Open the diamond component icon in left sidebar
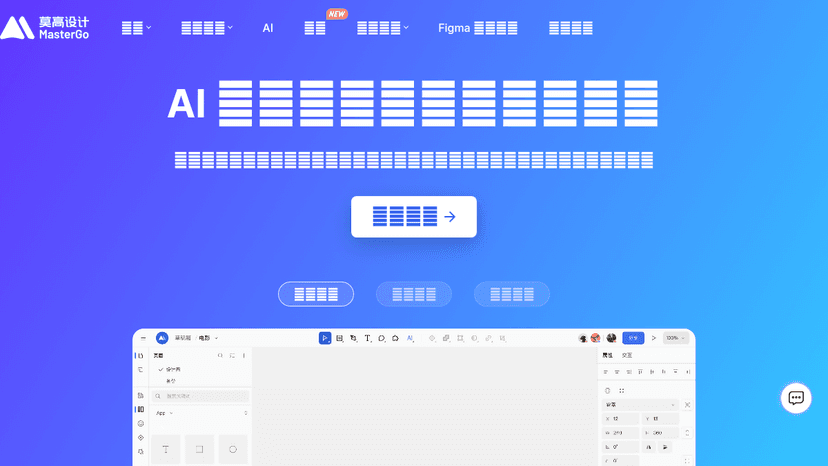This screenshot has height=466, width=828. [x=140, y=437]
